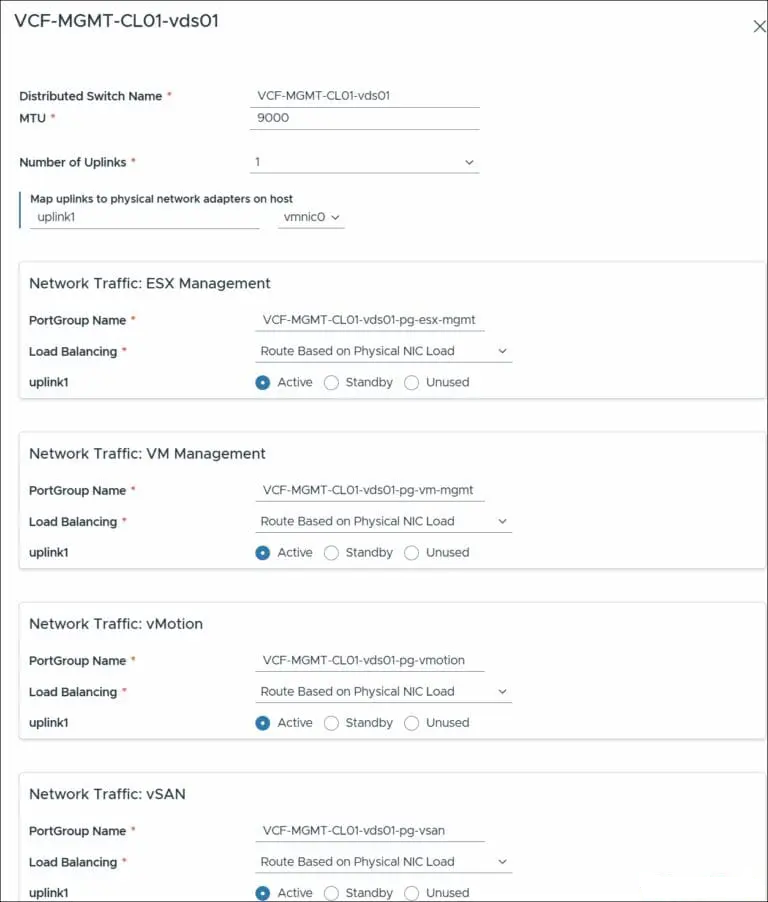Set vMotion uplink1 to Standby
The image size is (768, 902).
tap(332, 722)
